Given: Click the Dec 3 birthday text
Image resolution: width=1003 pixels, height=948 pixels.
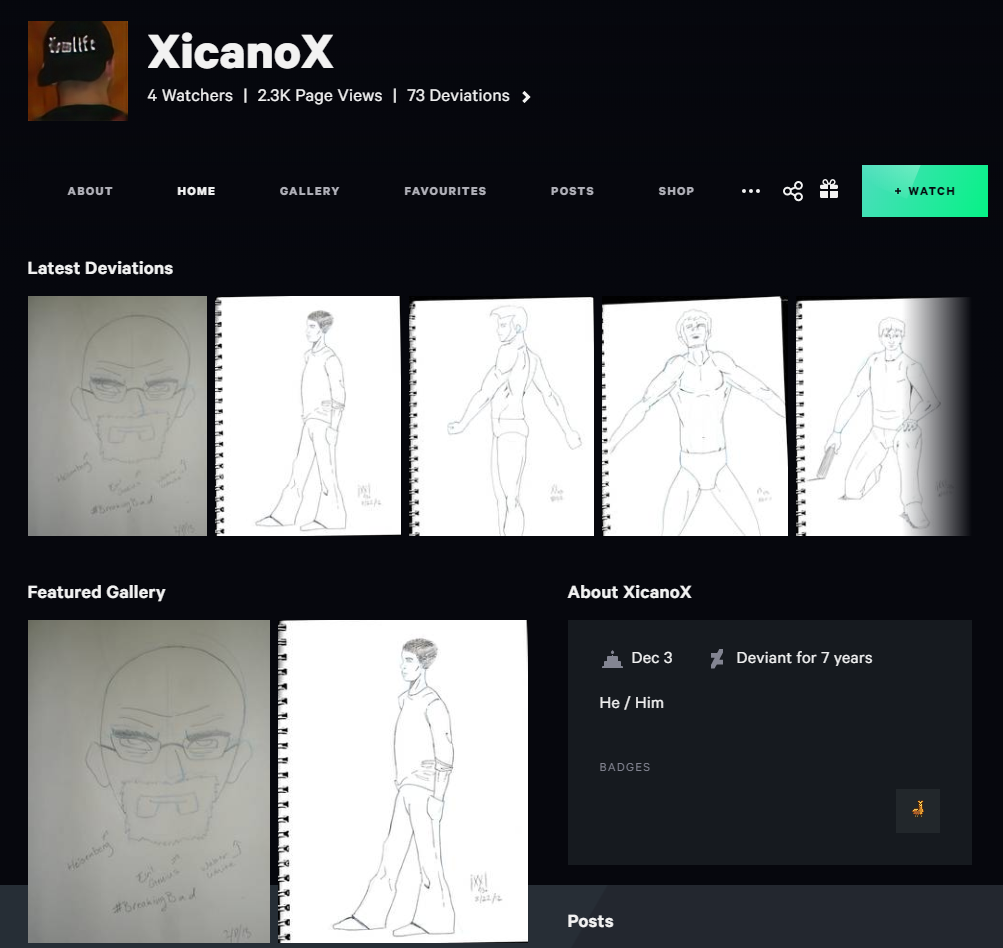Looking at the screenshot, I should pos(652,658).
